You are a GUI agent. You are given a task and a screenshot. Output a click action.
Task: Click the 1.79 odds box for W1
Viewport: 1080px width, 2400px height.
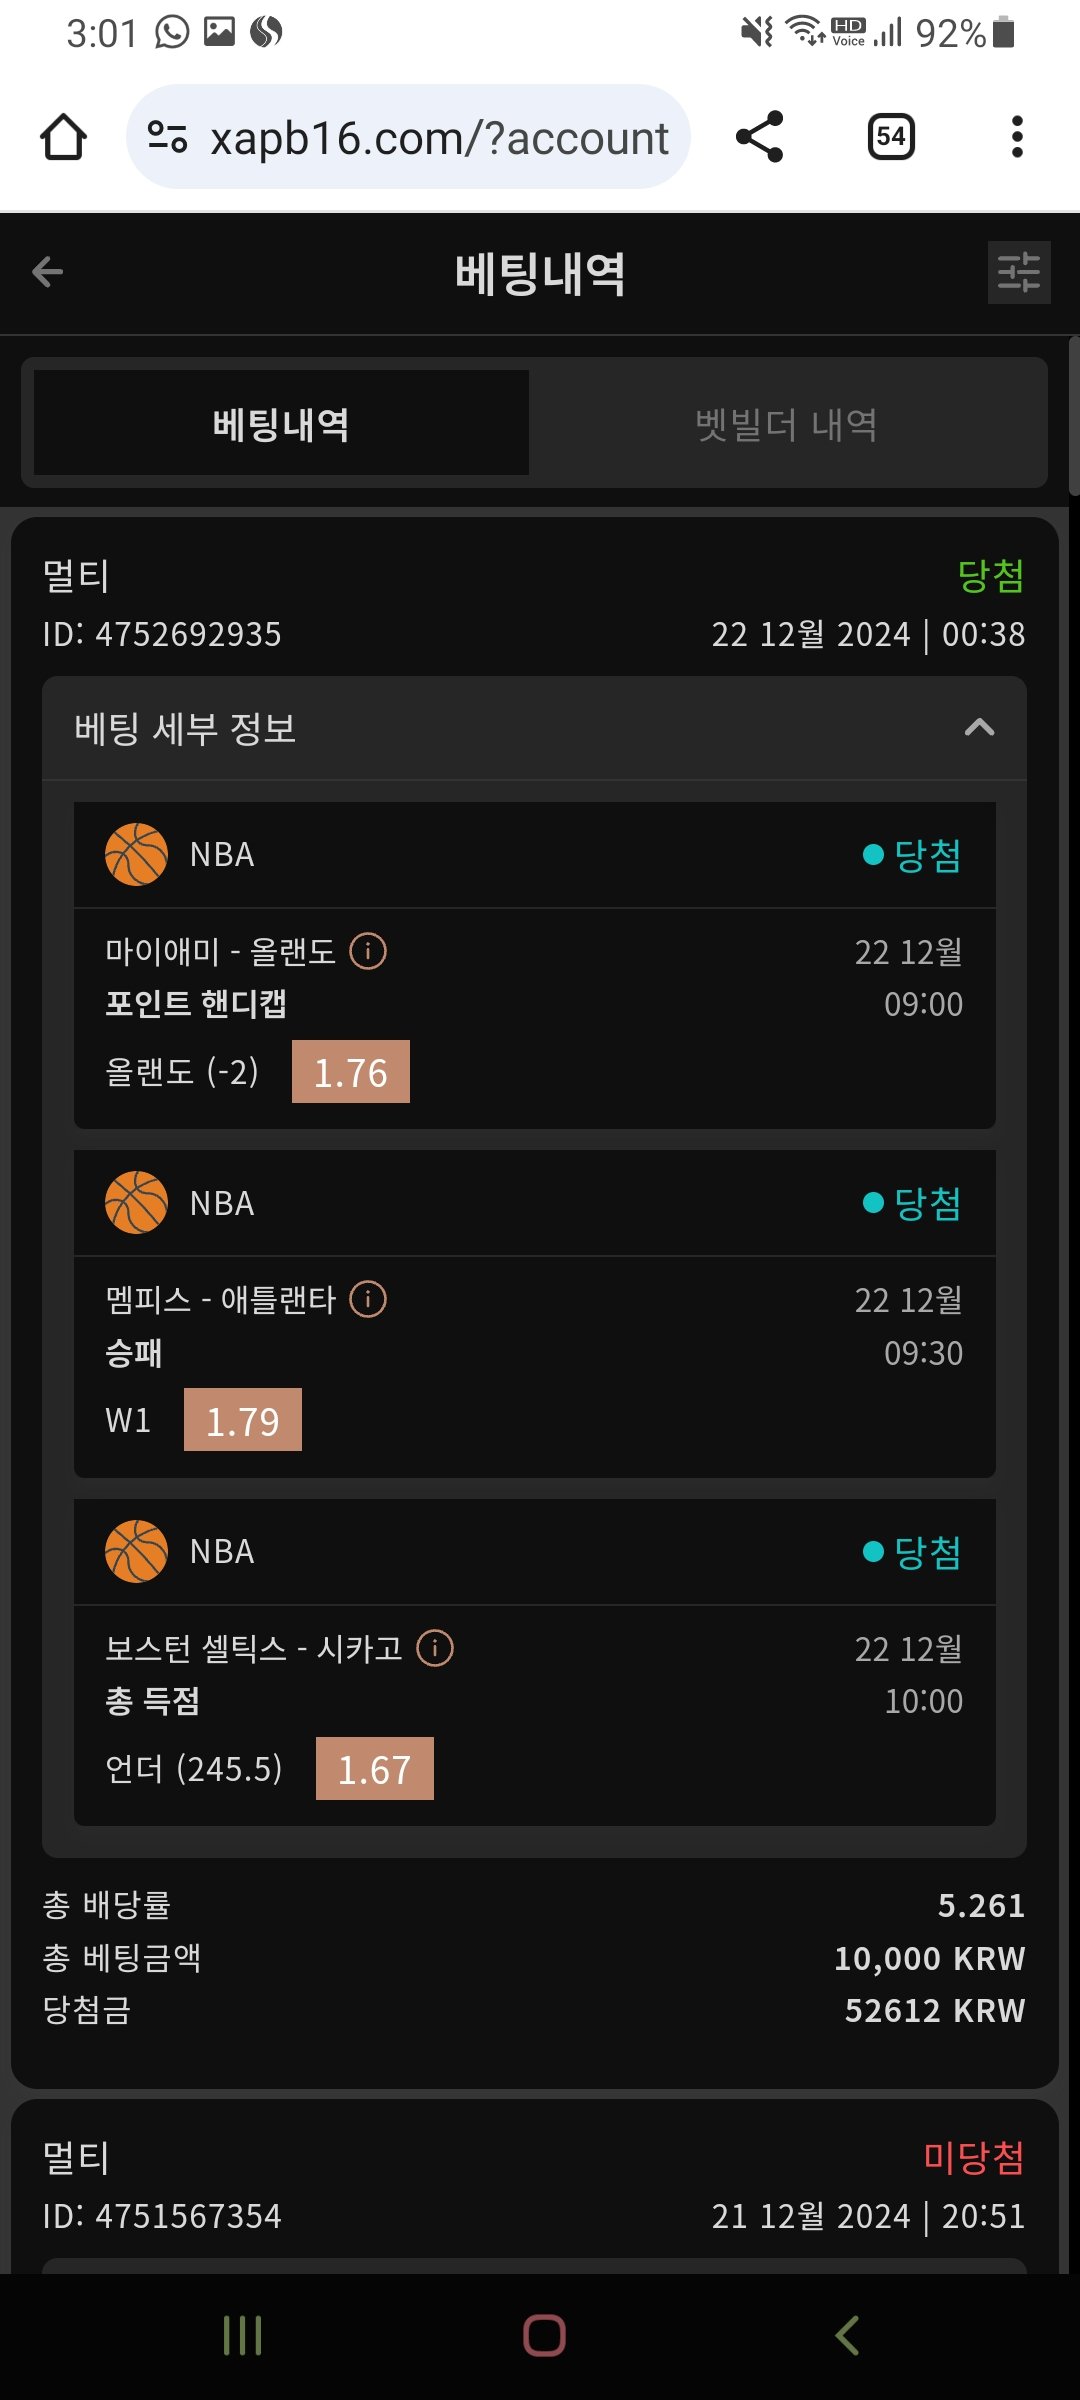(x=243, y=1420)
